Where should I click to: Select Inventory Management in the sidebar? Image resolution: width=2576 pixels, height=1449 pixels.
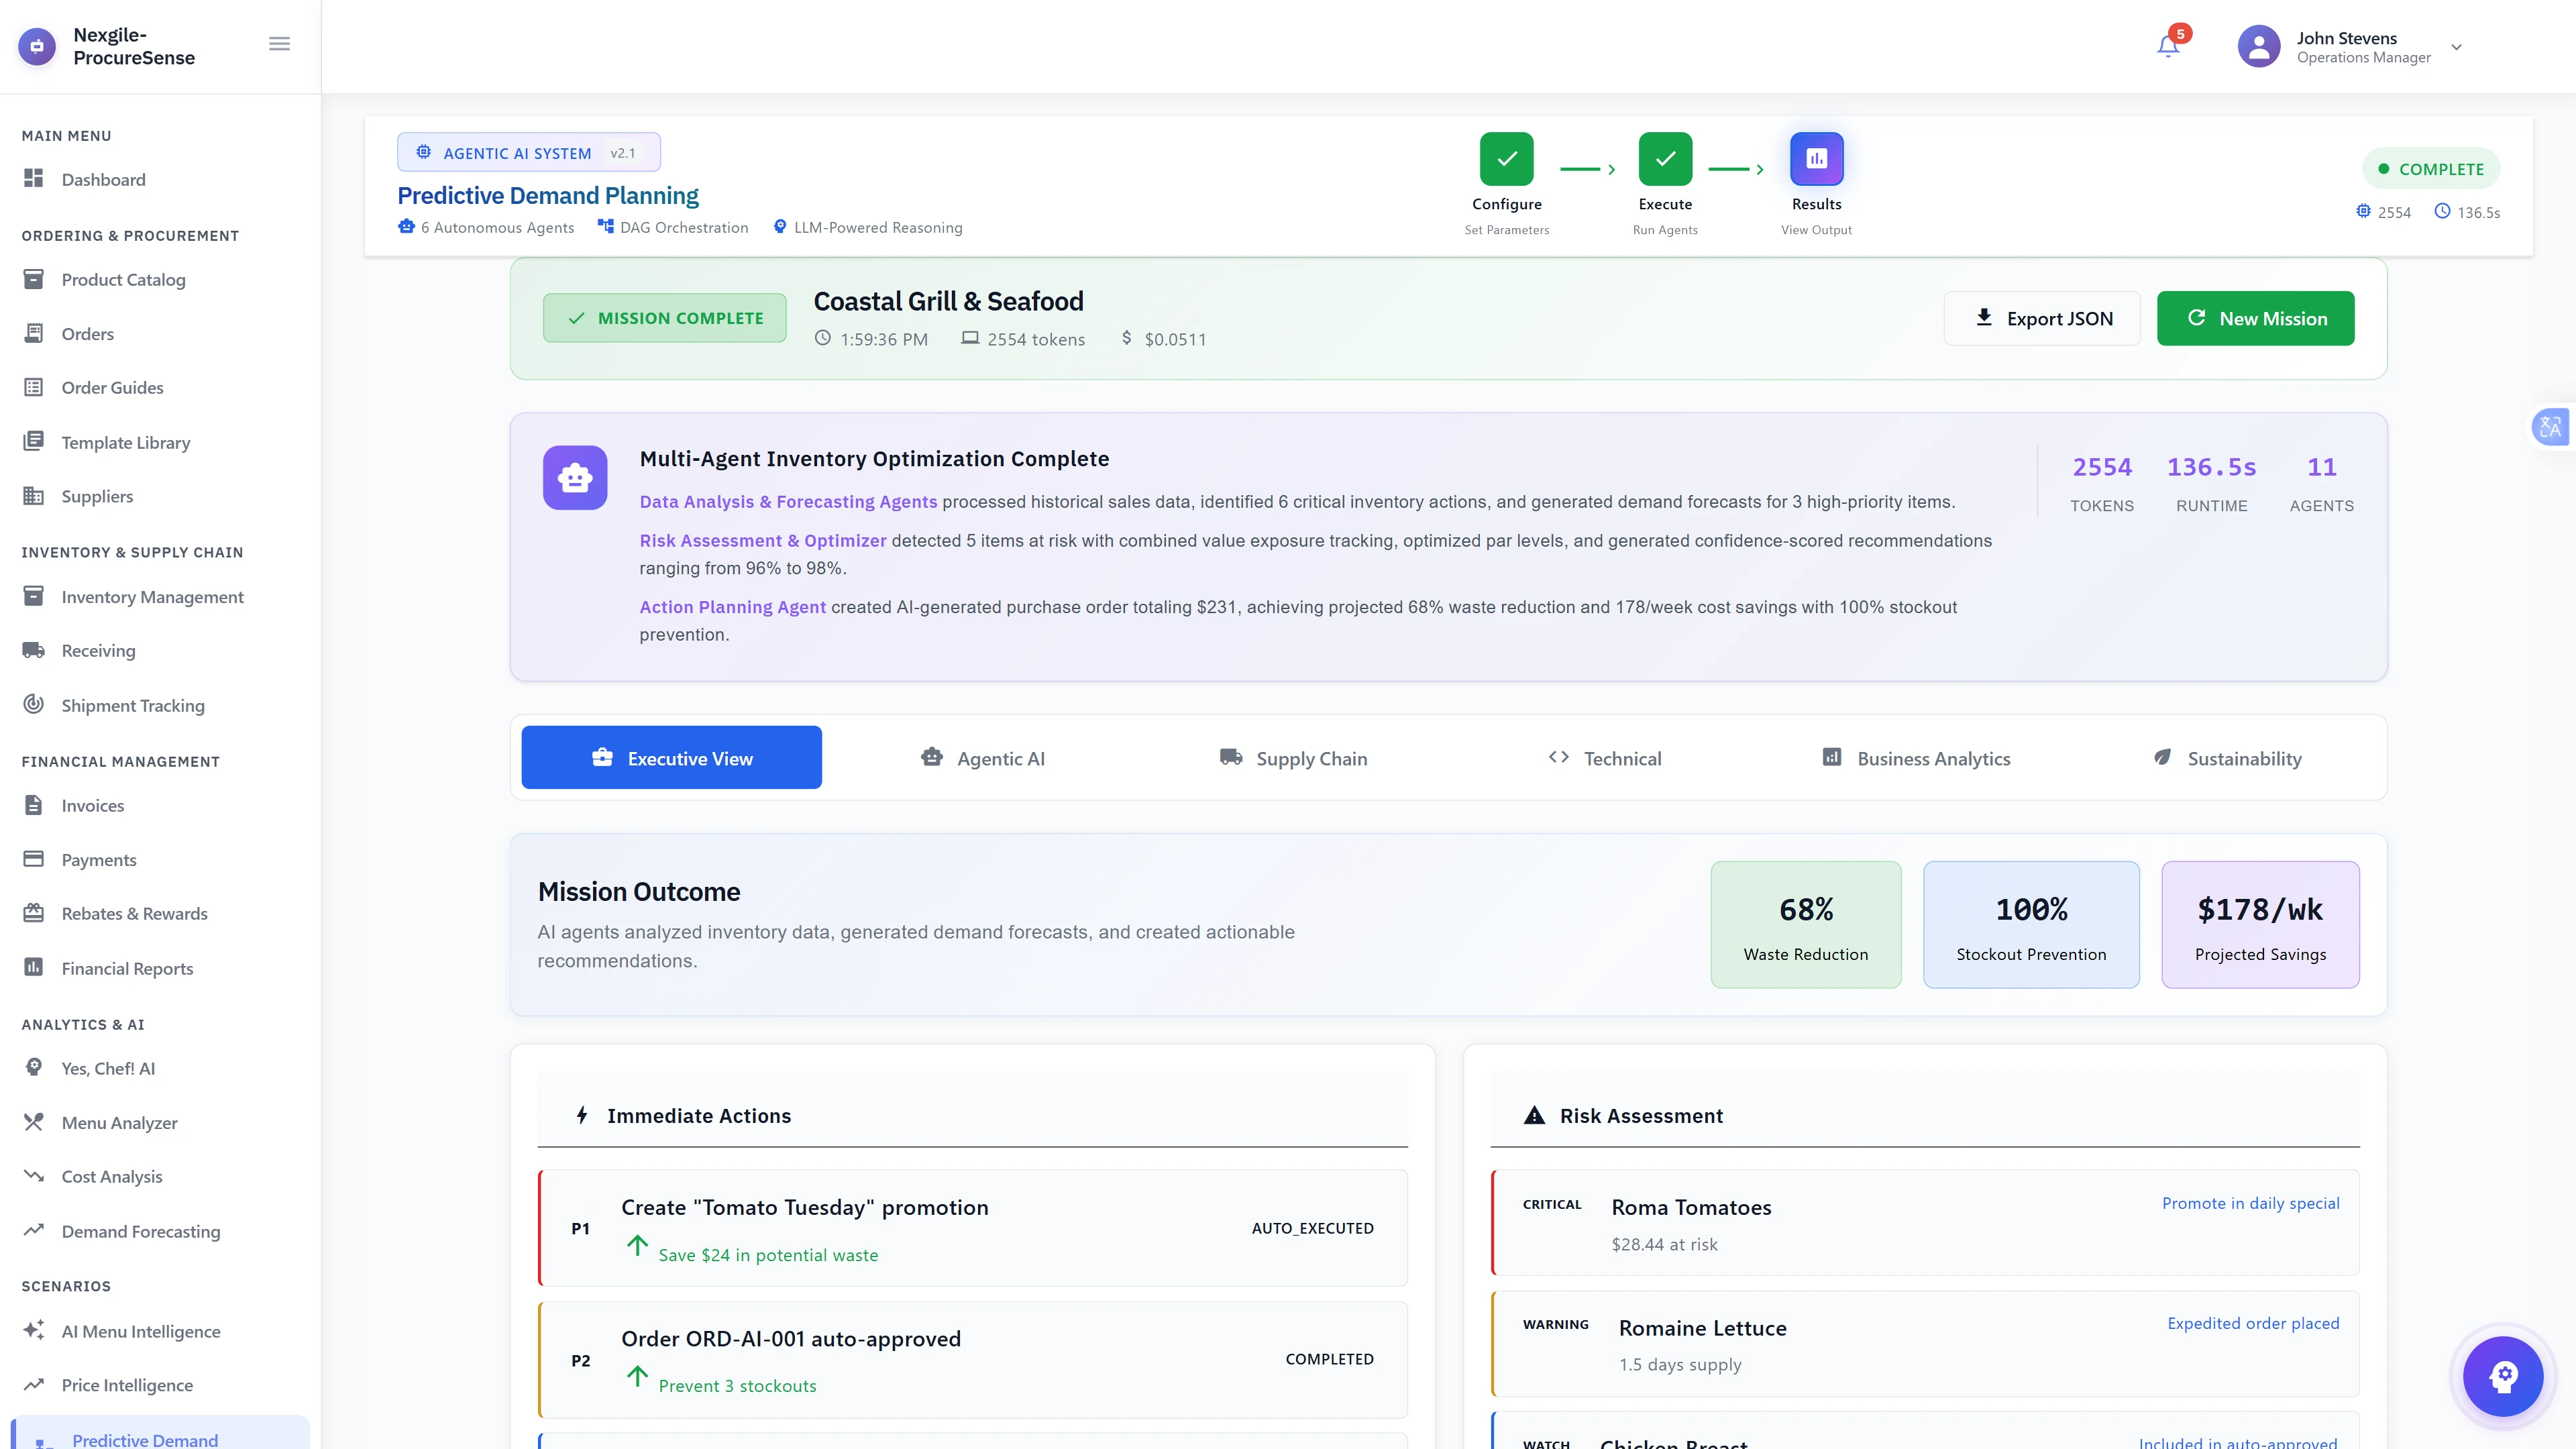pyautogui.click(x=152, y=597)
